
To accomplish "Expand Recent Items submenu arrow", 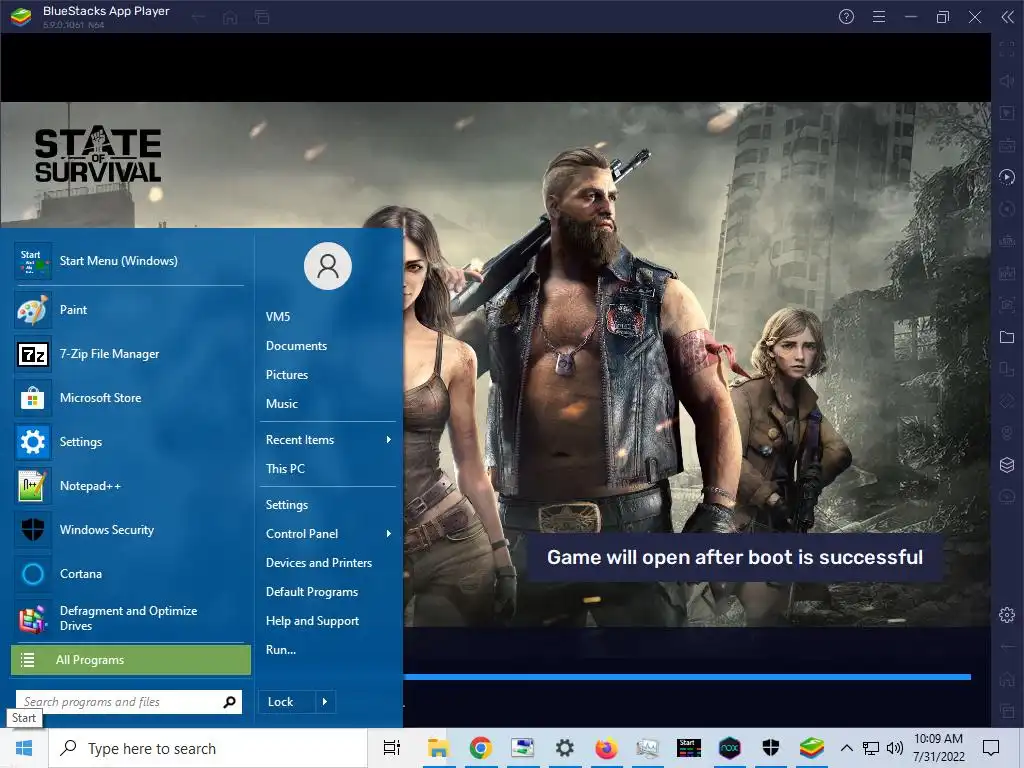I will 389,440.
